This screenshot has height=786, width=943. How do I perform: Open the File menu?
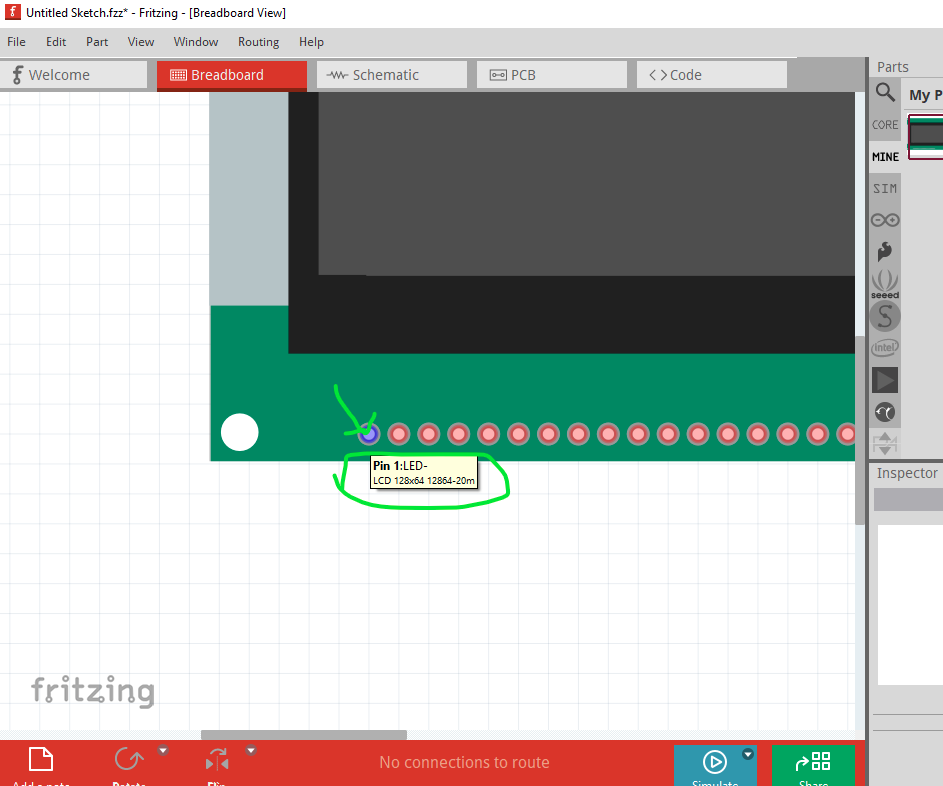(x=16, y=41)
